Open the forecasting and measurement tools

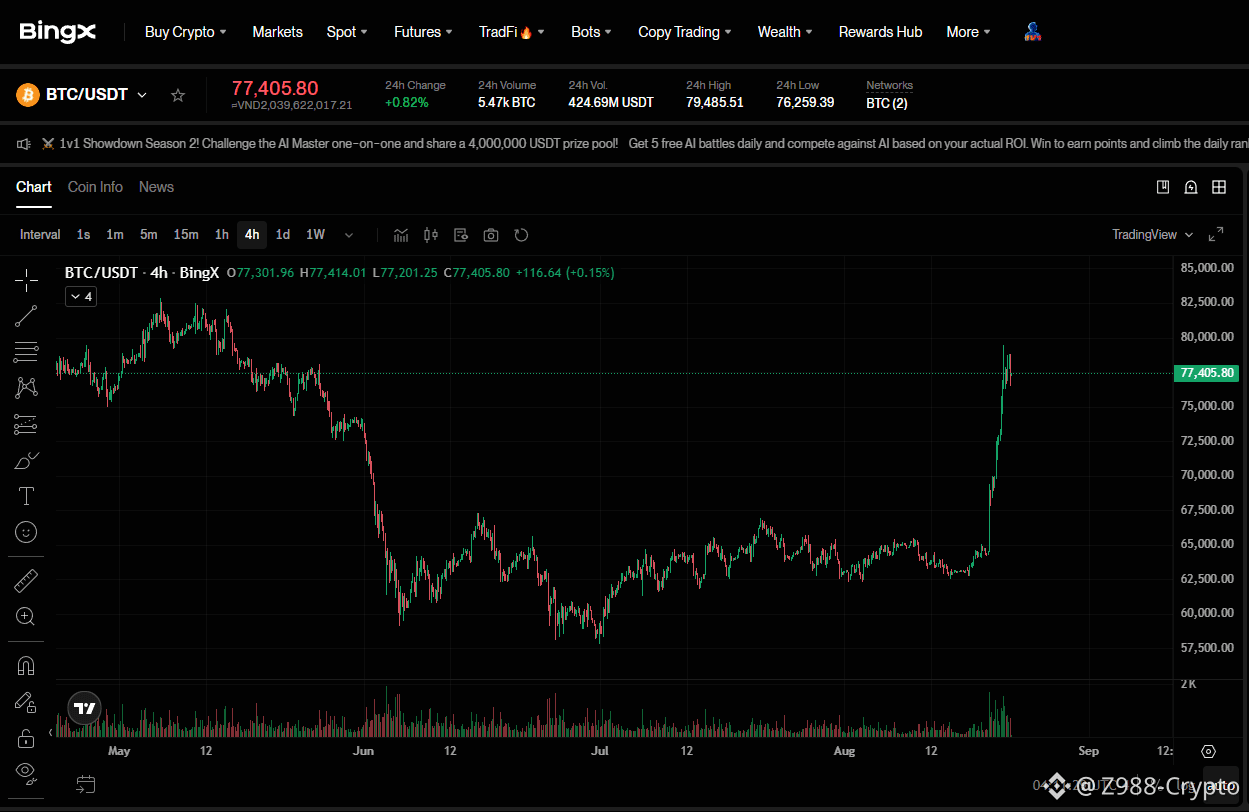click(26, 424)
